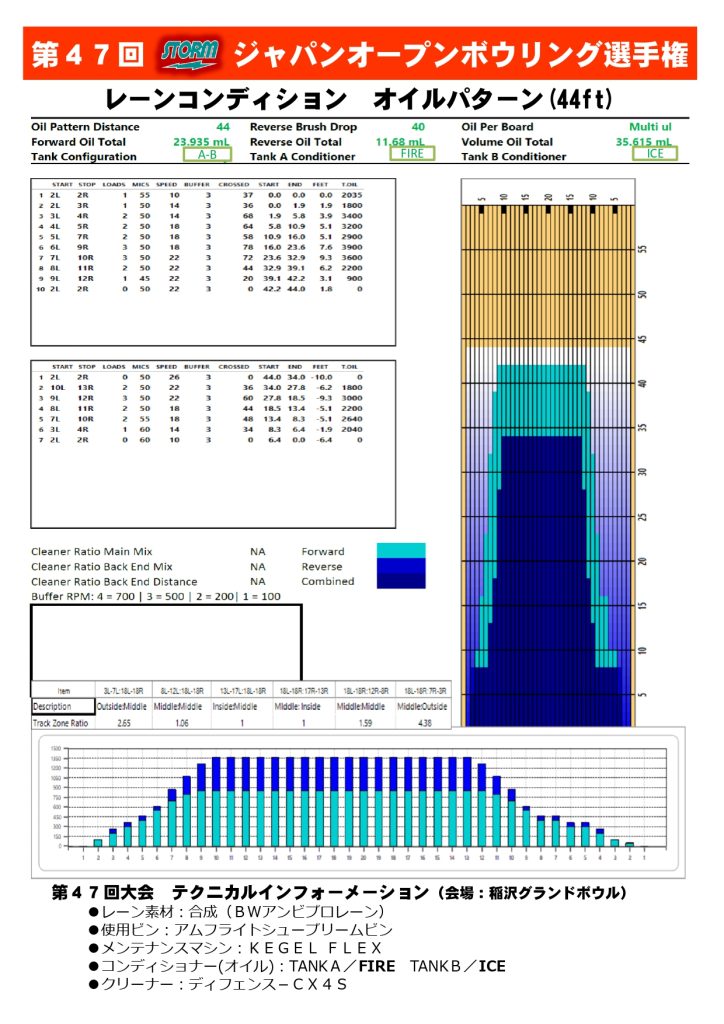
Task: Click the STORM logo in the banner
Action: (190, 54)
